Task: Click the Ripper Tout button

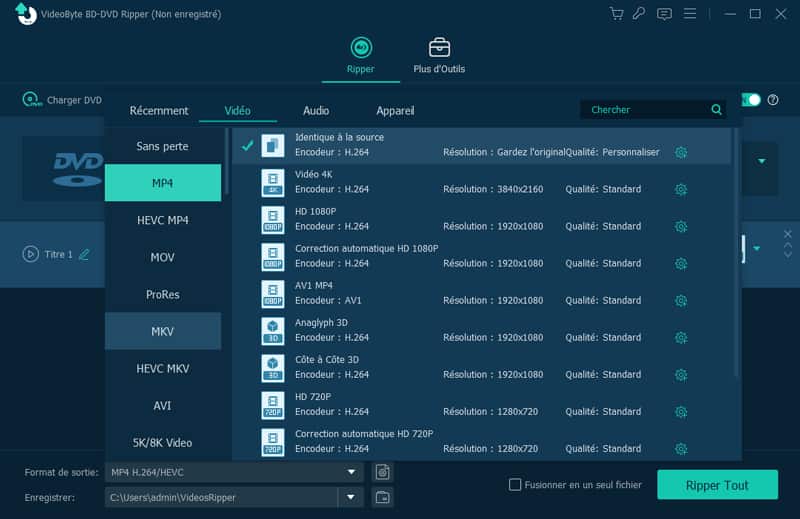Action: [x=717, y=485]
